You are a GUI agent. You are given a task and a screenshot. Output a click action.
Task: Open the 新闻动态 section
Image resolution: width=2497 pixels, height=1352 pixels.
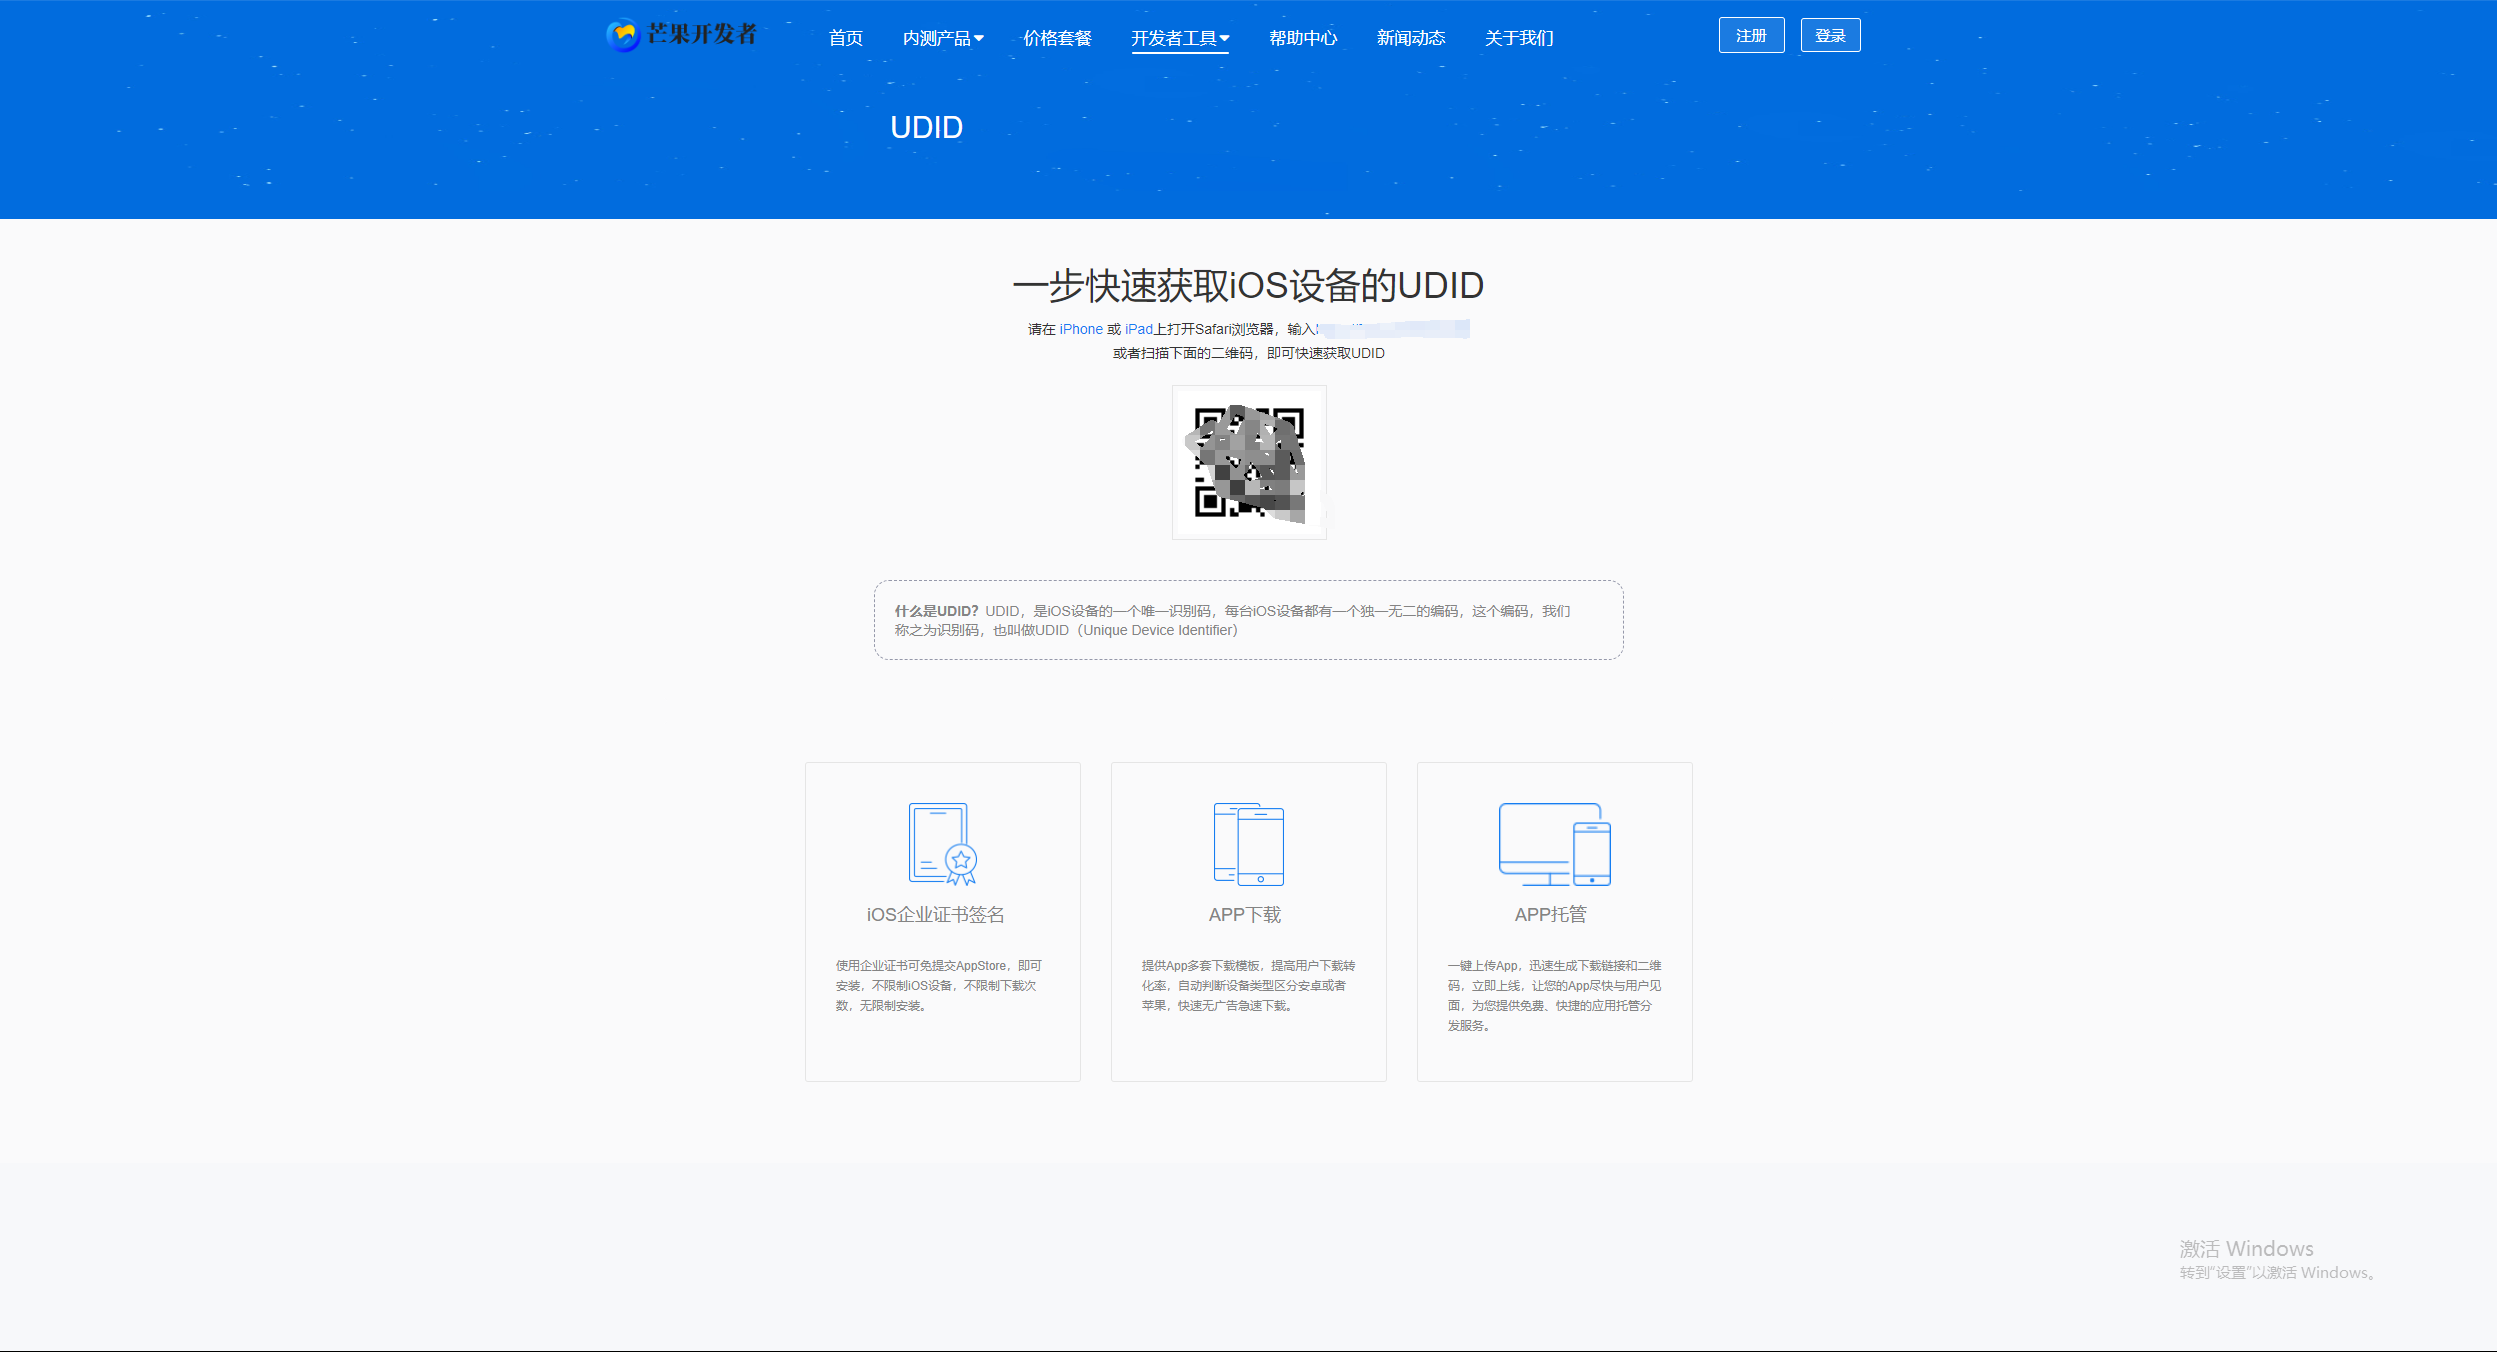point(1411,38)
